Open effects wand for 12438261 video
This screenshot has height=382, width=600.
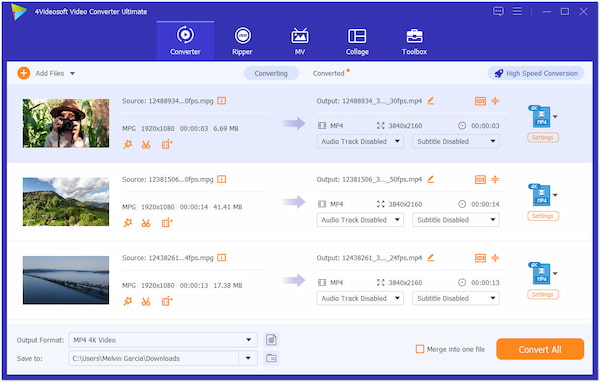point(128,301)
